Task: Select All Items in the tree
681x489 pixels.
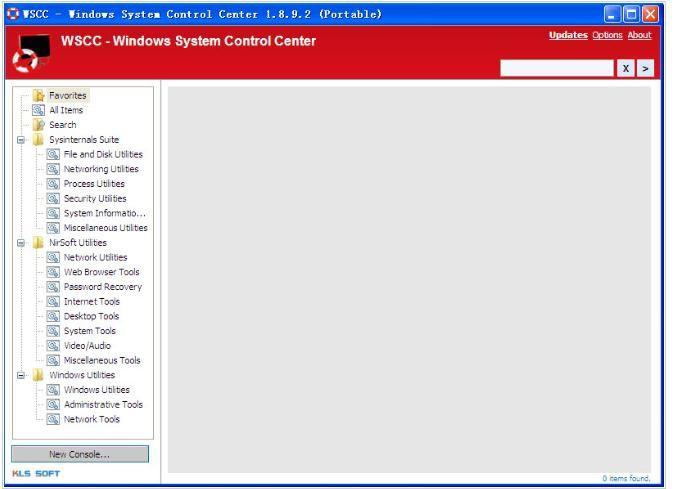Action: [66, 110]
